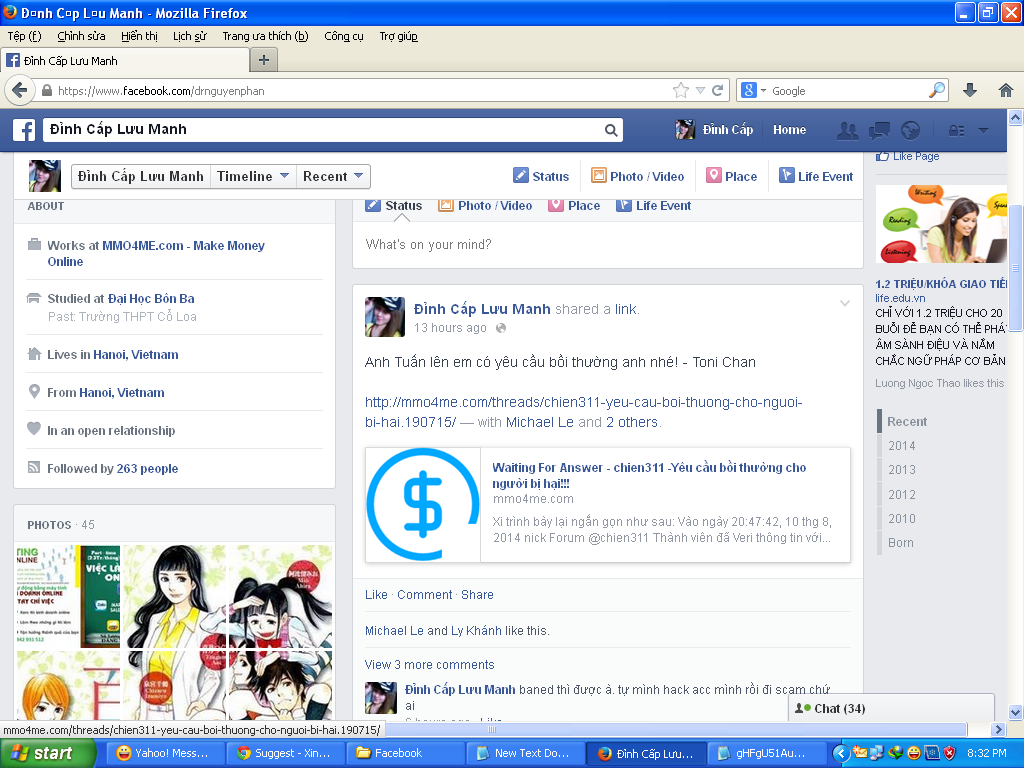Open the Firefox downloads arrow icon
This screenshot has height=768, width=1024.
point(970,90)
